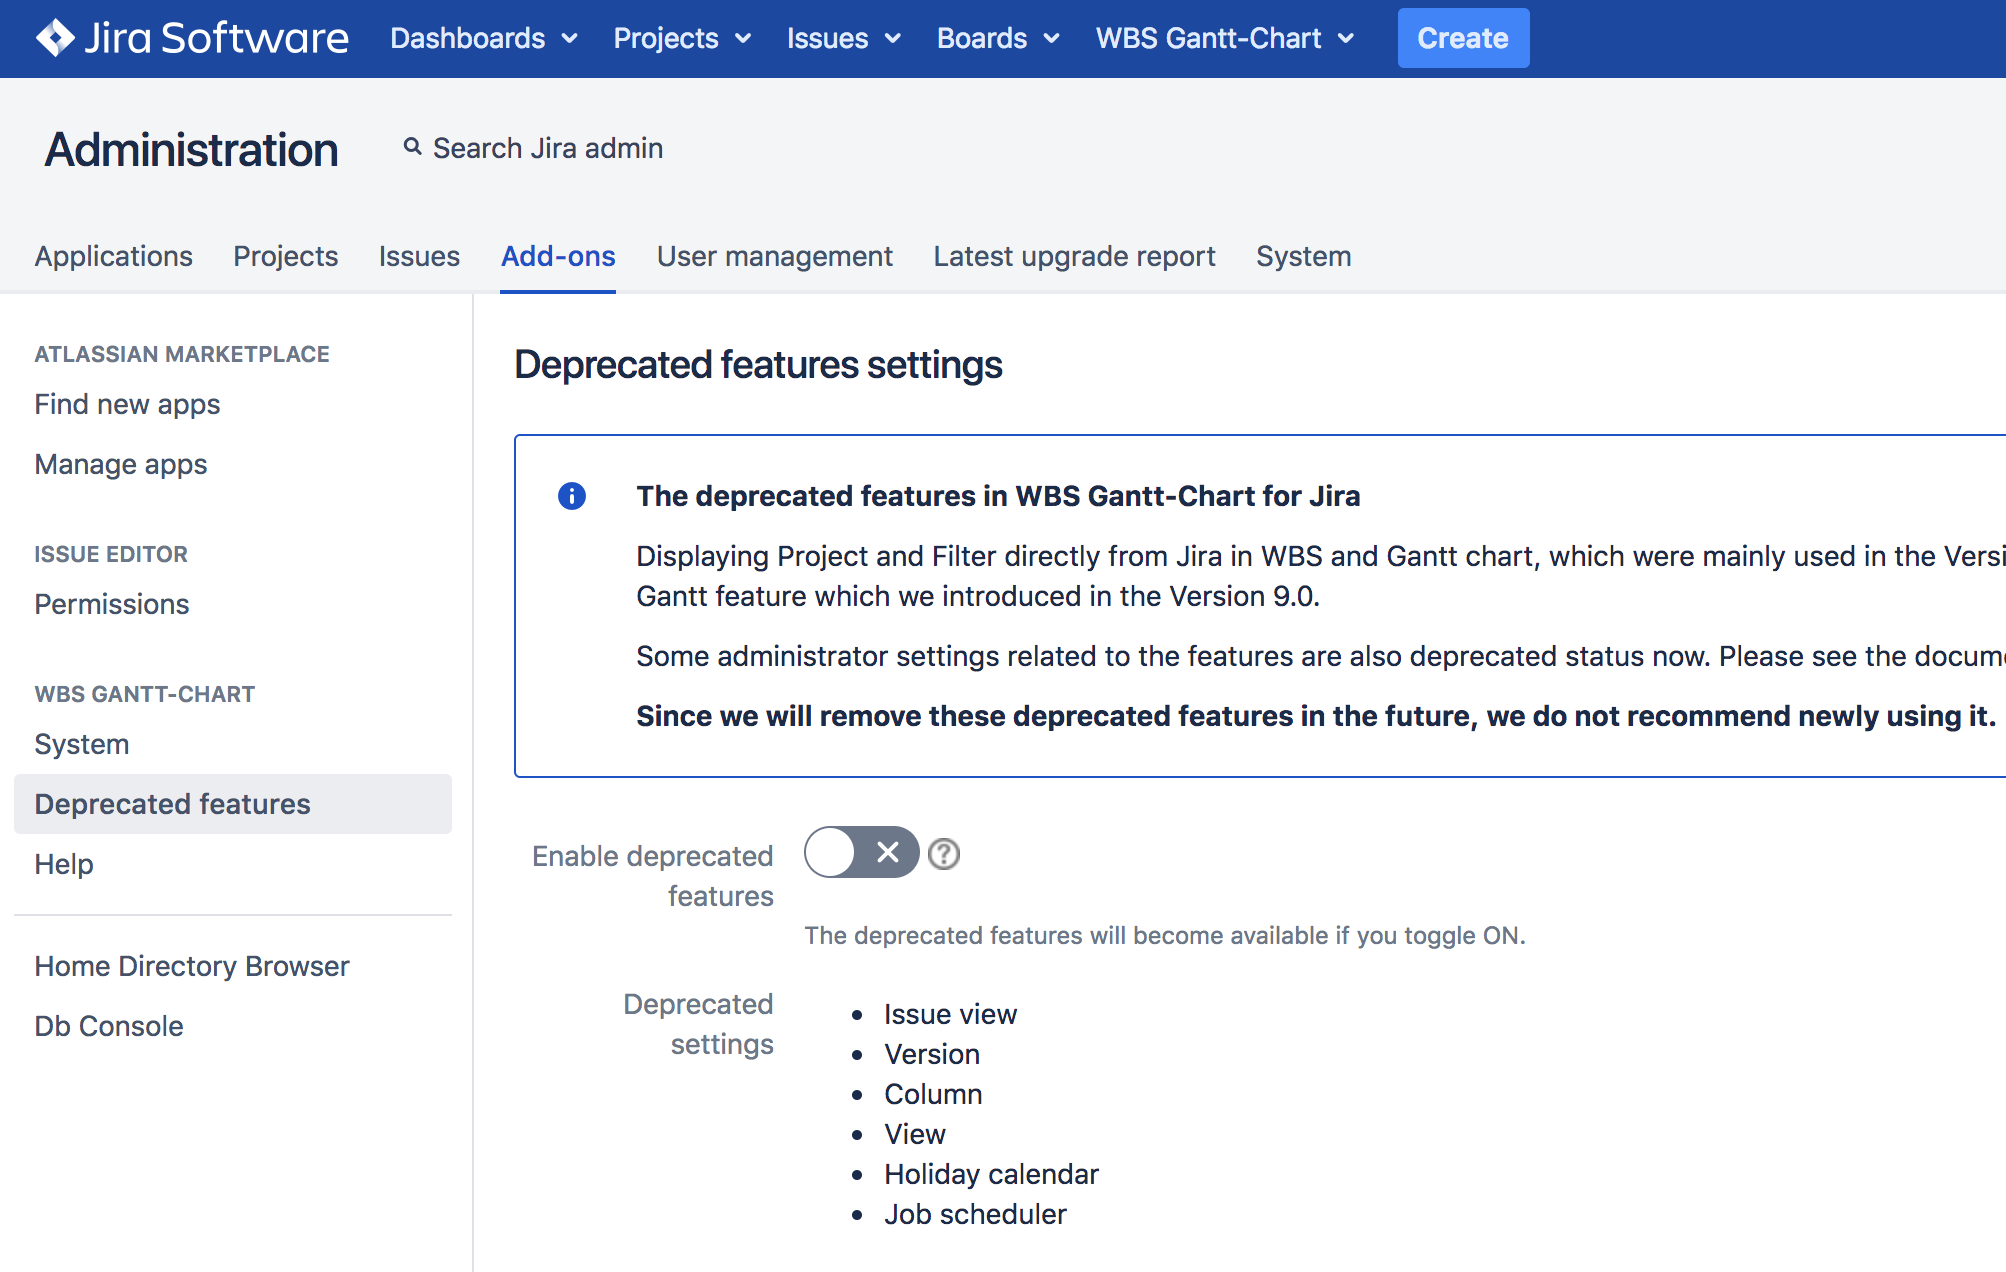Click Find new apps under Atlassian Marketplace
The image size is (2006, 1272).
tap(127, 404)
